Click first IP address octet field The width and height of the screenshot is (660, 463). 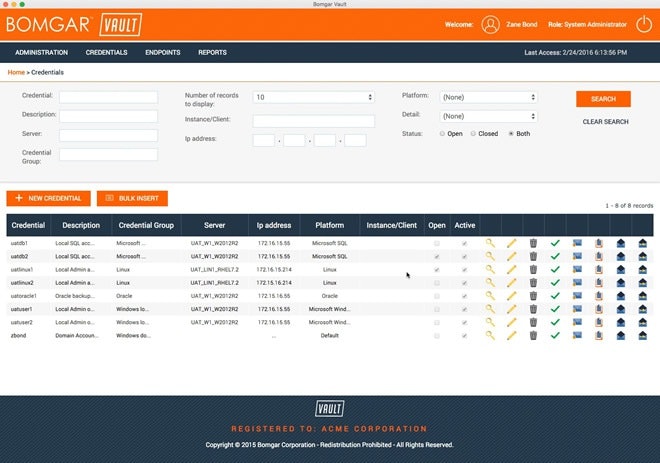point(263,141)
